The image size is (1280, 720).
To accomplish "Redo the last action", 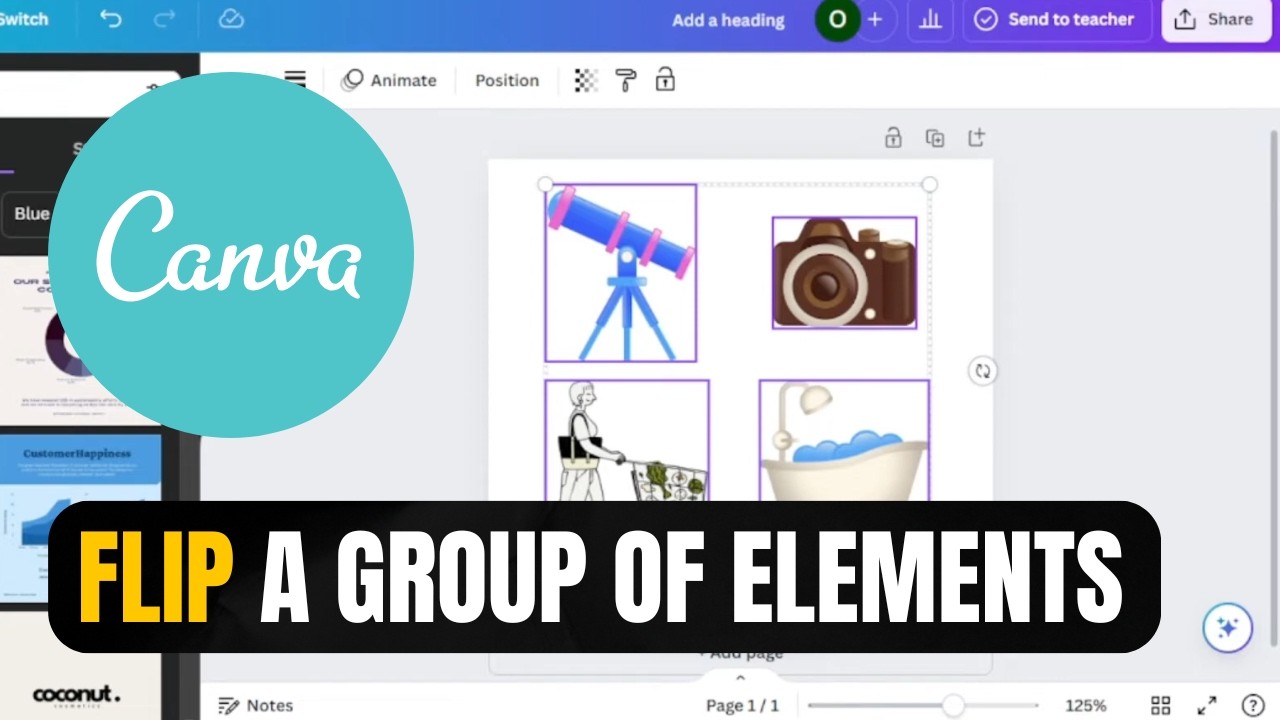I will (x=165, y=19).
